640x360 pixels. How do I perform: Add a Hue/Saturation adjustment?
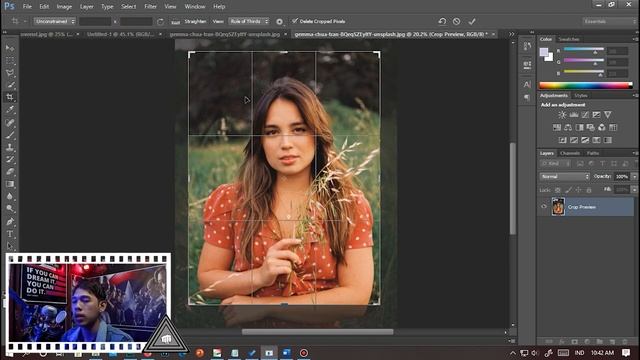point(557,127)
